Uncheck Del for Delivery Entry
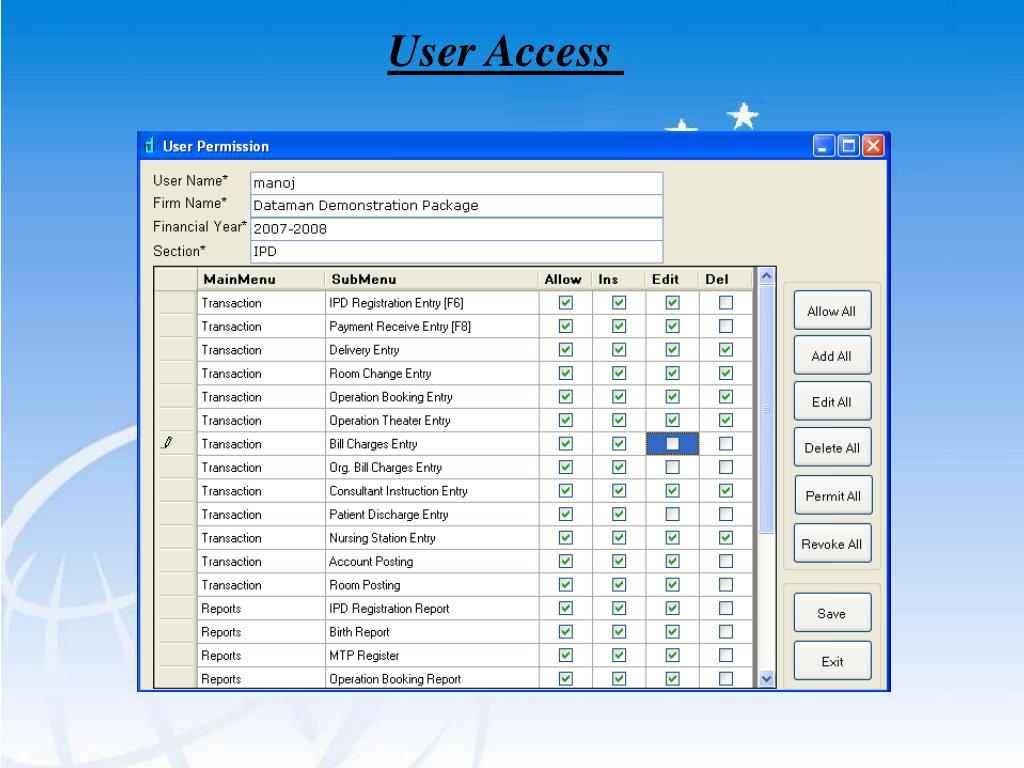Viewport: 1024px width, 768px height. (726, 349)
